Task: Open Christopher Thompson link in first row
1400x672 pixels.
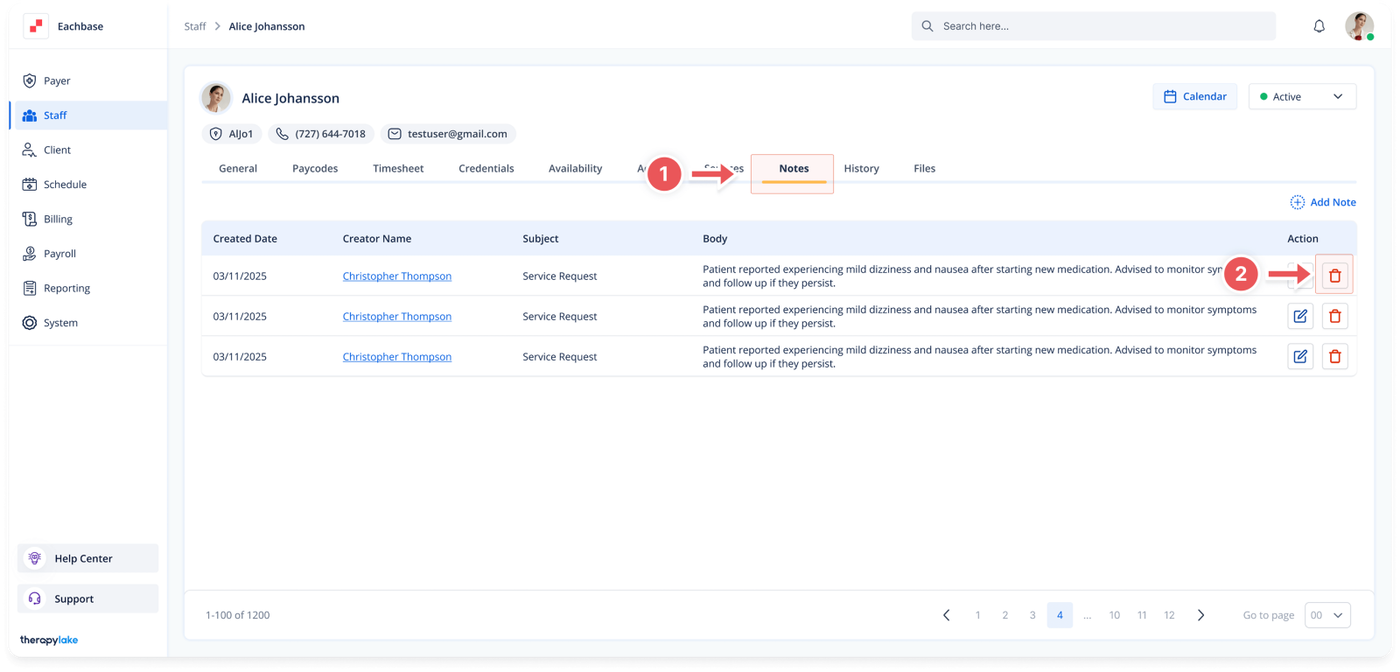Action: tap(397, 276)
